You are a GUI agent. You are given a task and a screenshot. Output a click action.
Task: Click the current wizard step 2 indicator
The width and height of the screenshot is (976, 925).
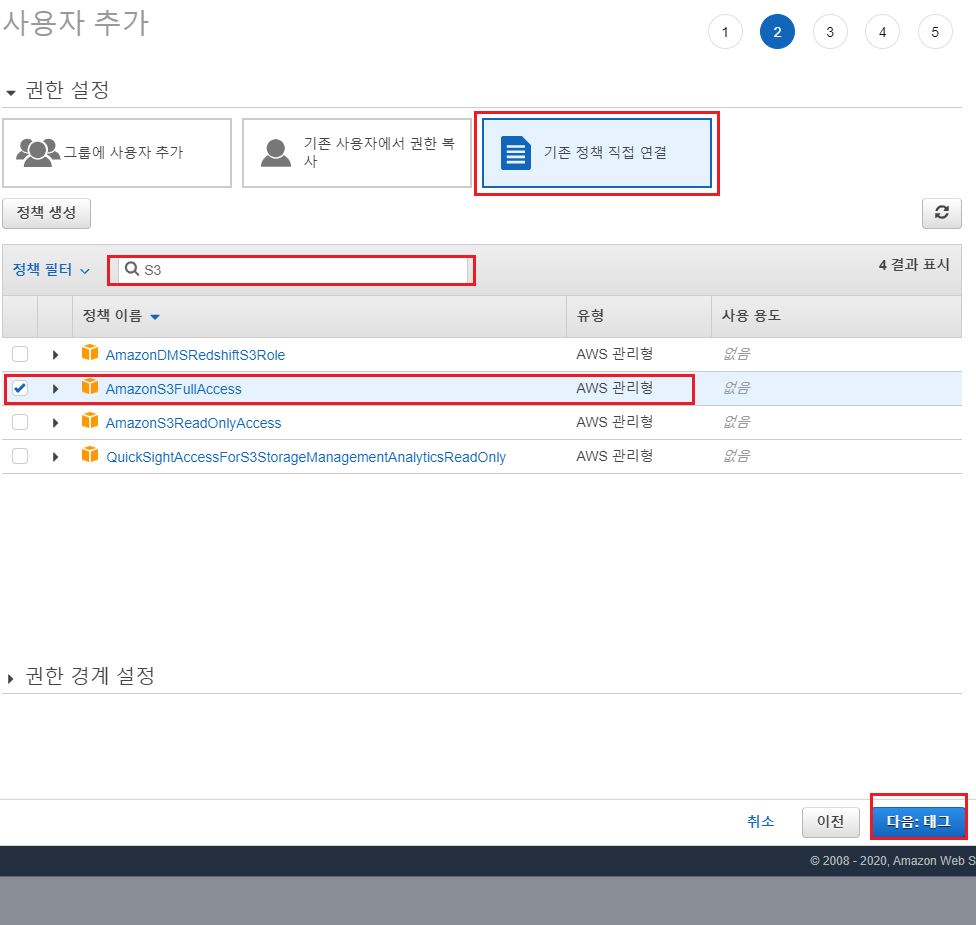(x=777, y=32)
